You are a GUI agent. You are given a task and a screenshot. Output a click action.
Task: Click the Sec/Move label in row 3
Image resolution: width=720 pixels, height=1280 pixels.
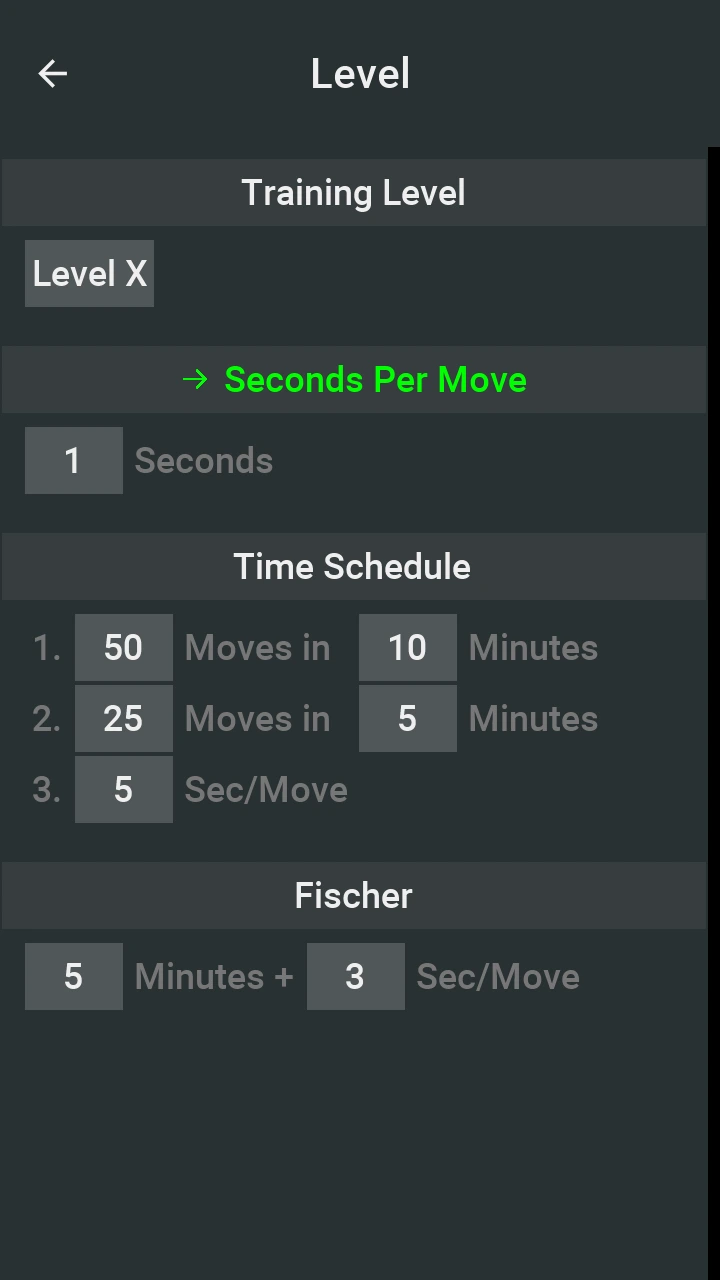click(266, 790)
